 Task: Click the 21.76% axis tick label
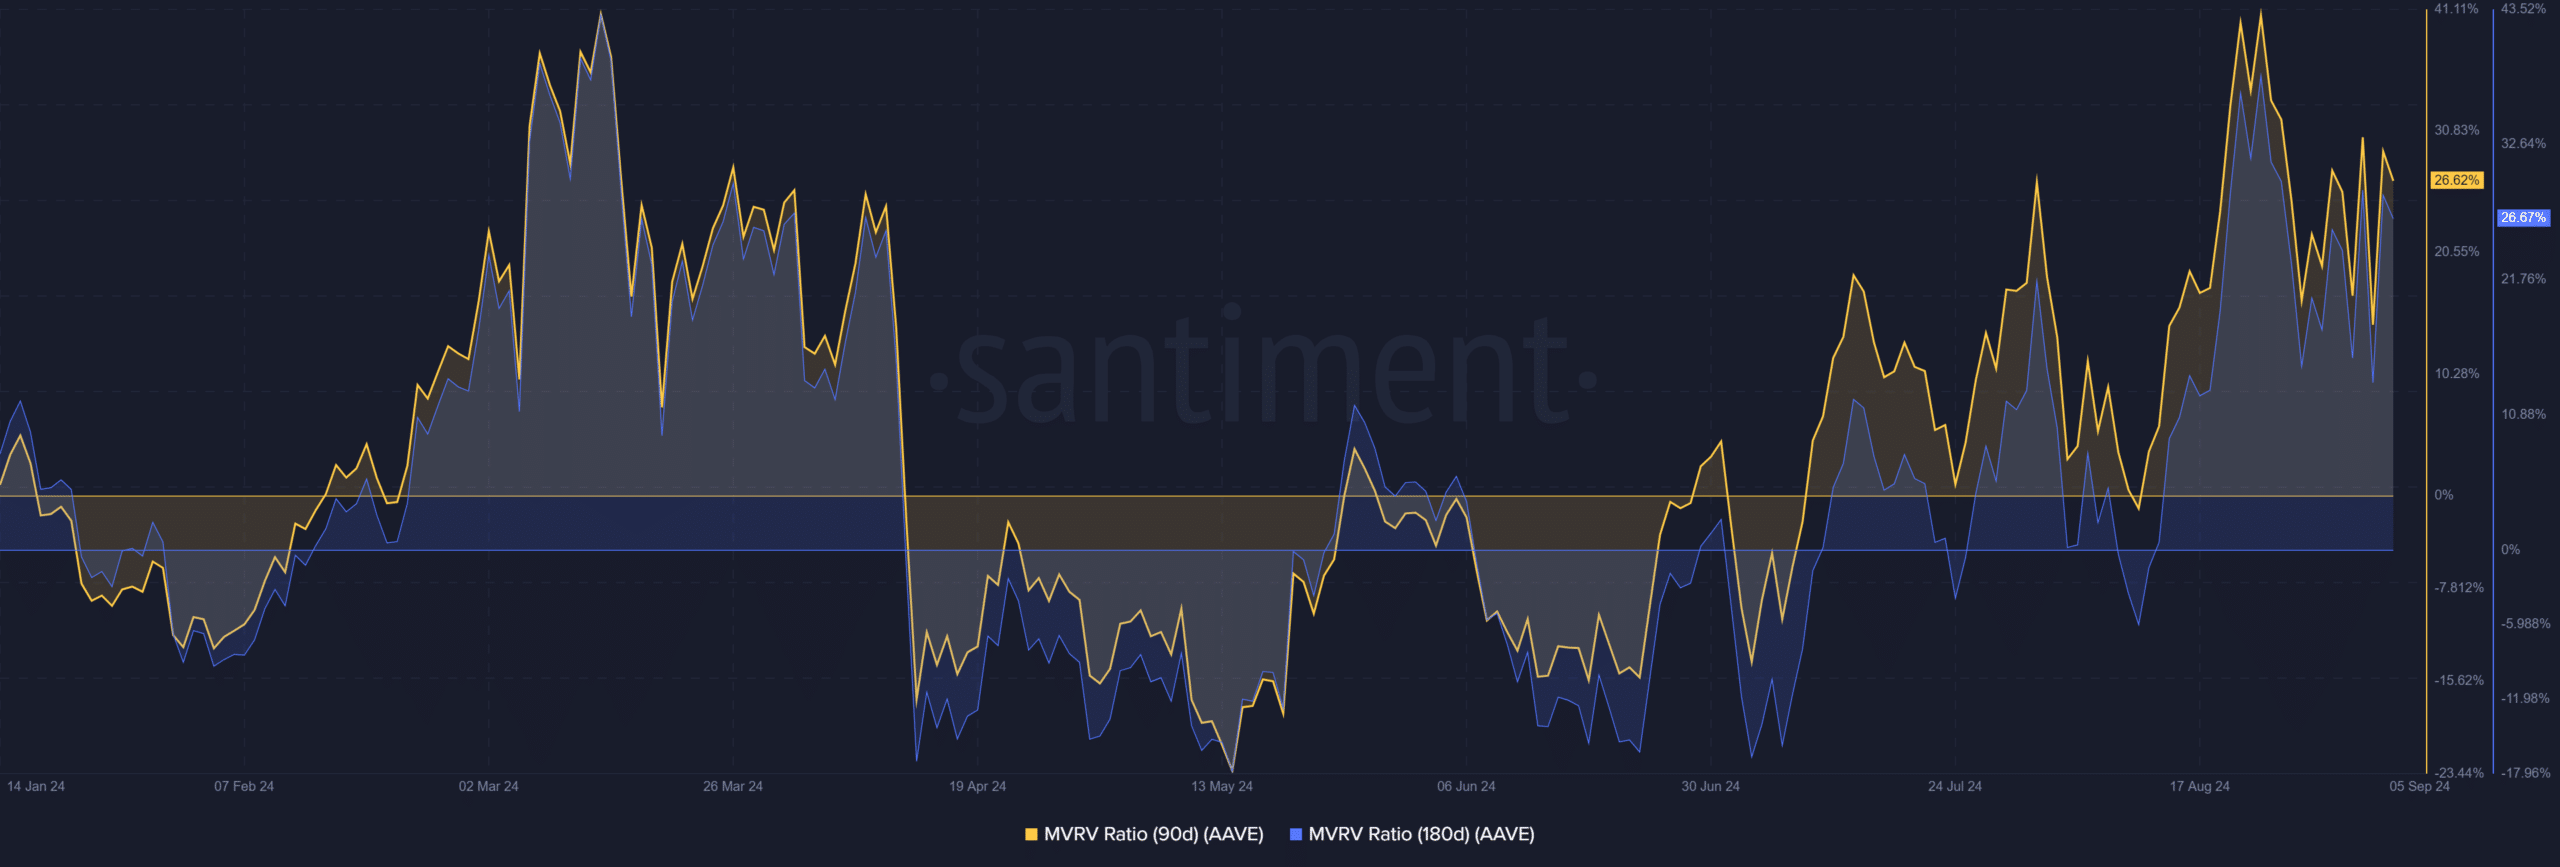point(2523,279)
